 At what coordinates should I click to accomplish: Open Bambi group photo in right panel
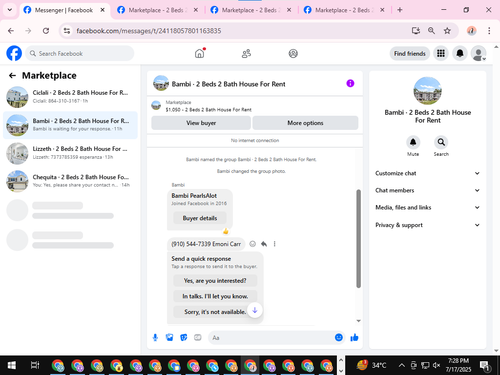click(428, 91)
